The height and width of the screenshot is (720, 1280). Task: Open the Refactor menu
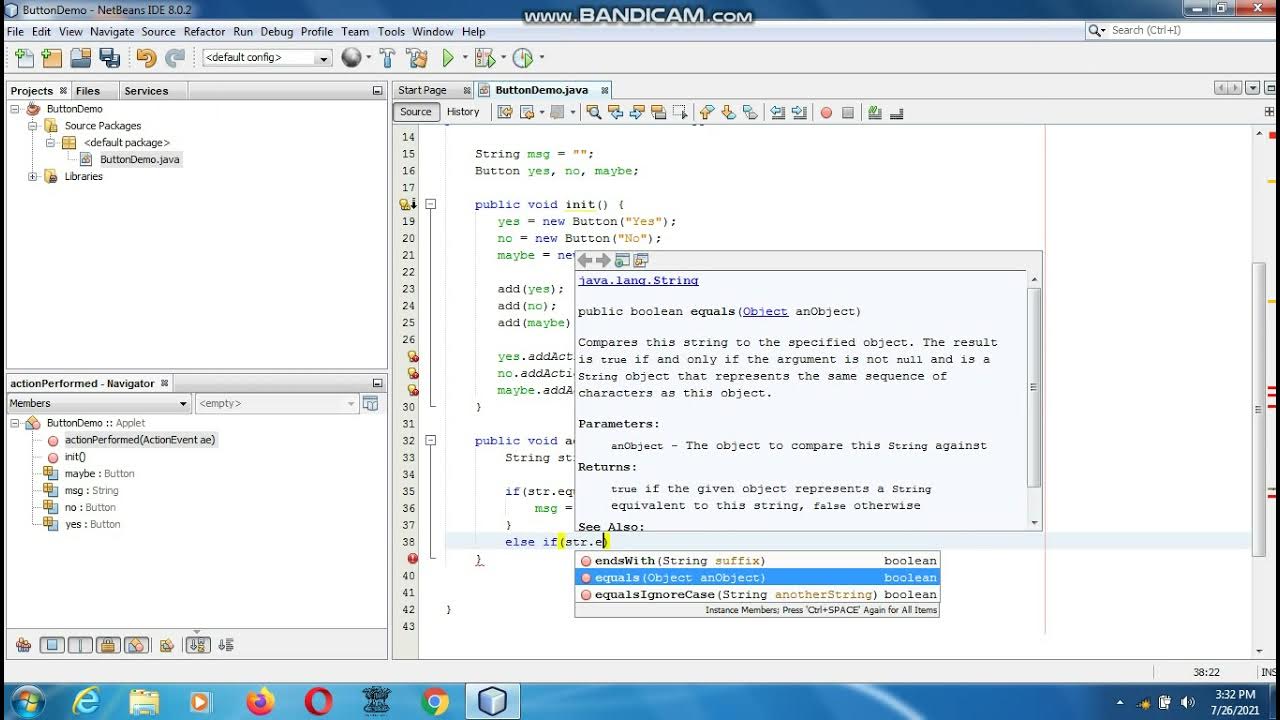204,31
